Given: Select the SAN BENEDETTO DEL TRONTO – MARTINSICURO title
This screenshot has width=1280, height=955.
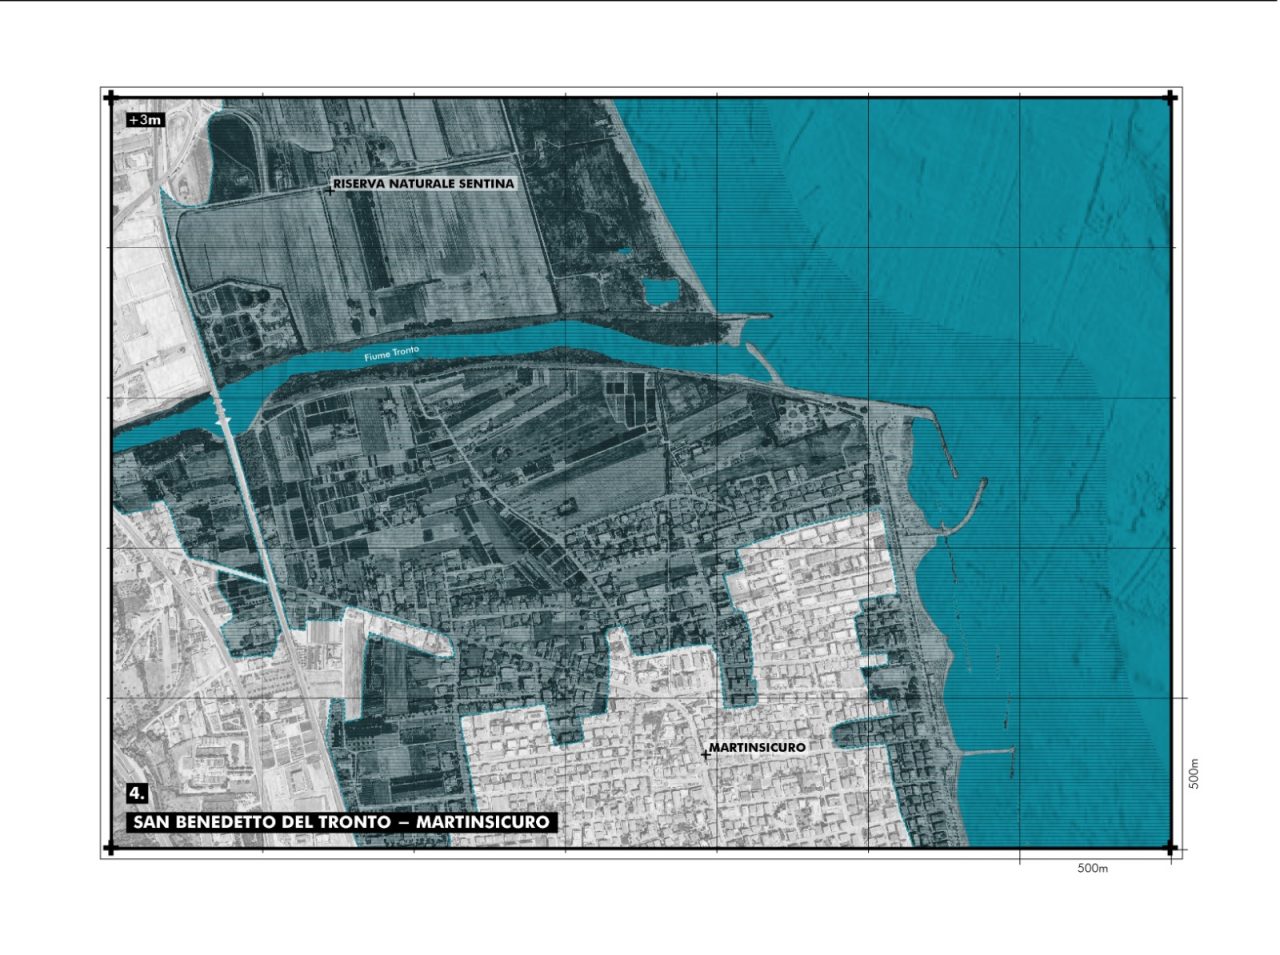Looking at the screenshot, I should point(341,822).
